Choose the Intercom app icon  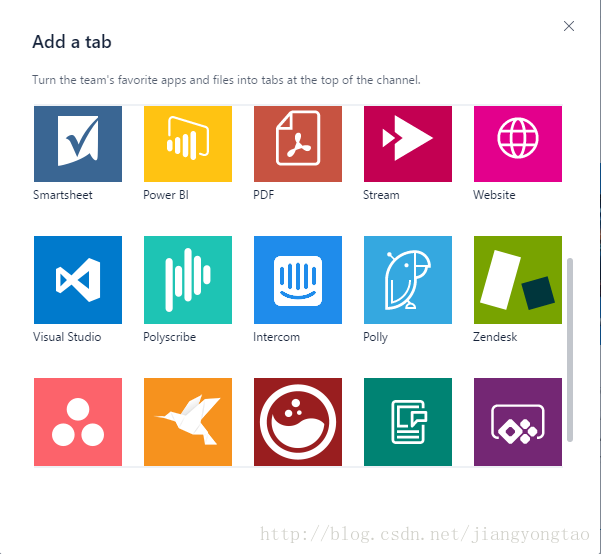(298, 280)
